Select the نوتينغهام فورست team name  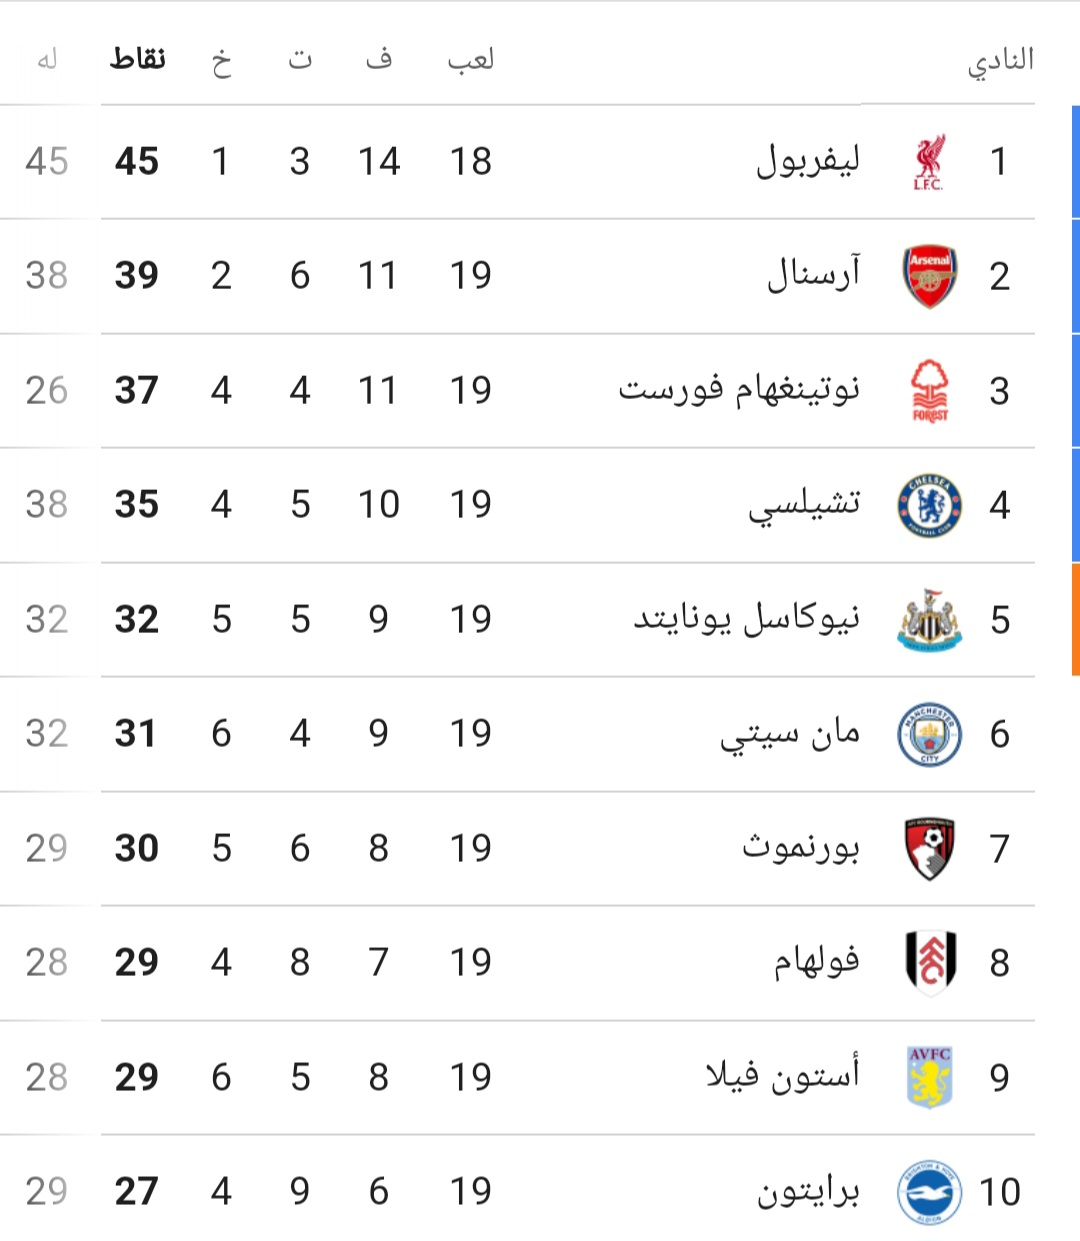(739, 388)
